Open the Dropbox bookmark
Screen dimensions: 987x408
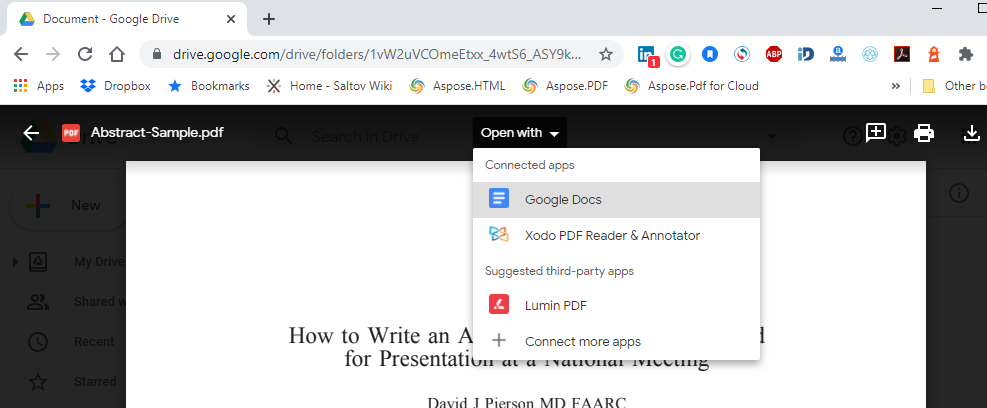(x=116, y=86)
